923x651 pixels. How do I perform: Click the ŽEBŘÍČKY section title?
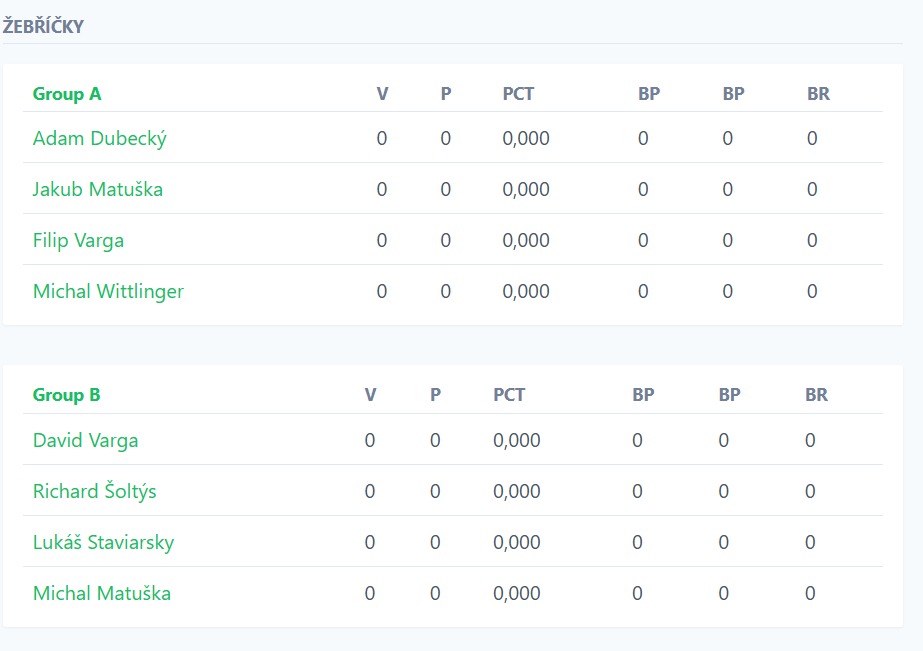point(43,27)
